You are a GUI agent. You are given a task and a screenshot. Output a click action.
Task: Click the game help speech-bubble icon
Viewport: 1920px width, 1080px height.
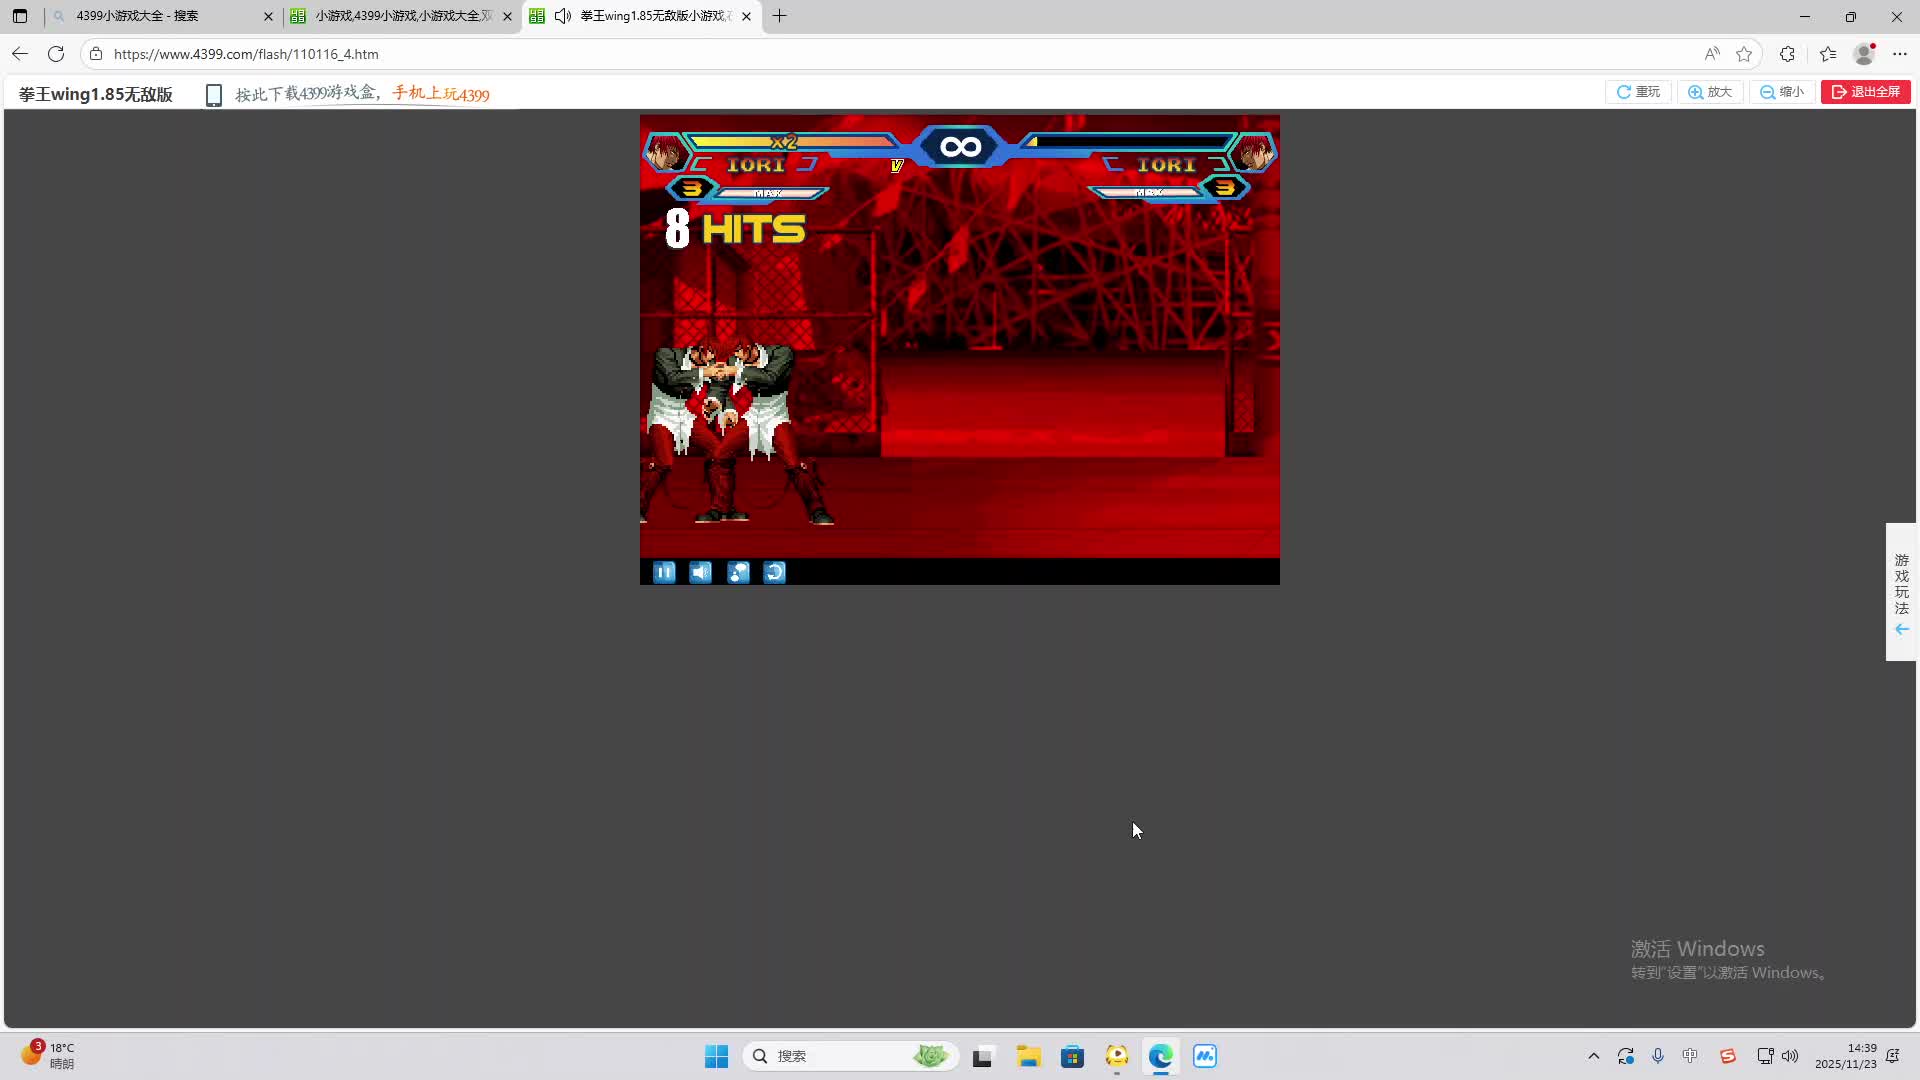(x=738, y=572)
